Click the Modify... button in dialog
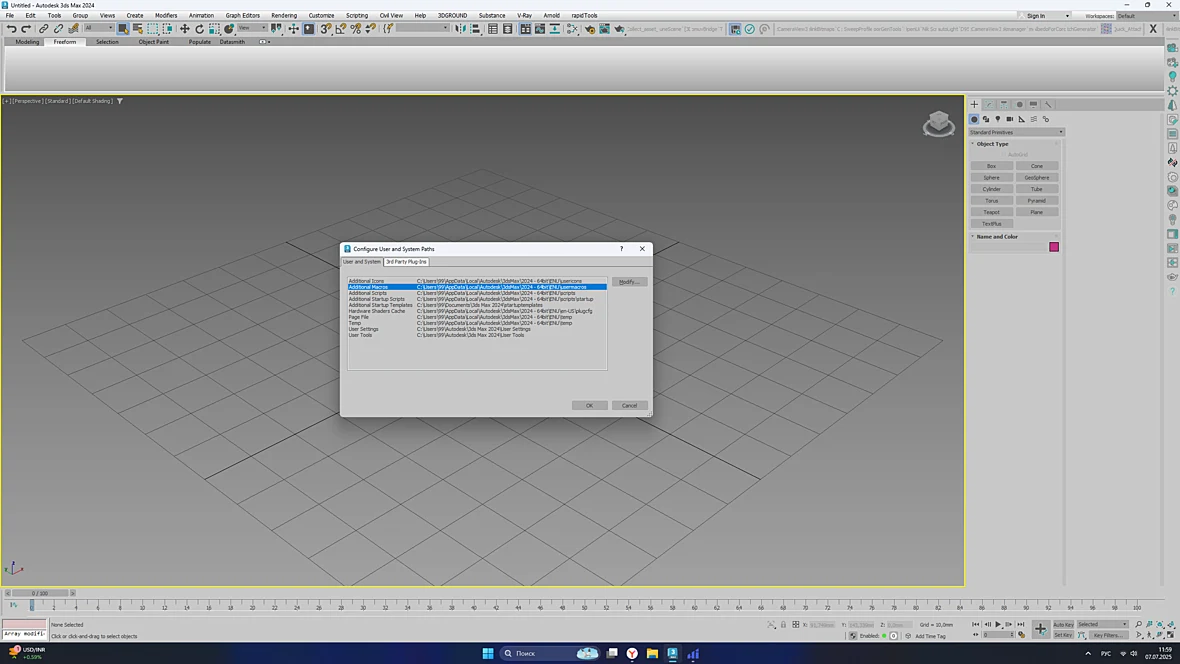 click(628, 282)
